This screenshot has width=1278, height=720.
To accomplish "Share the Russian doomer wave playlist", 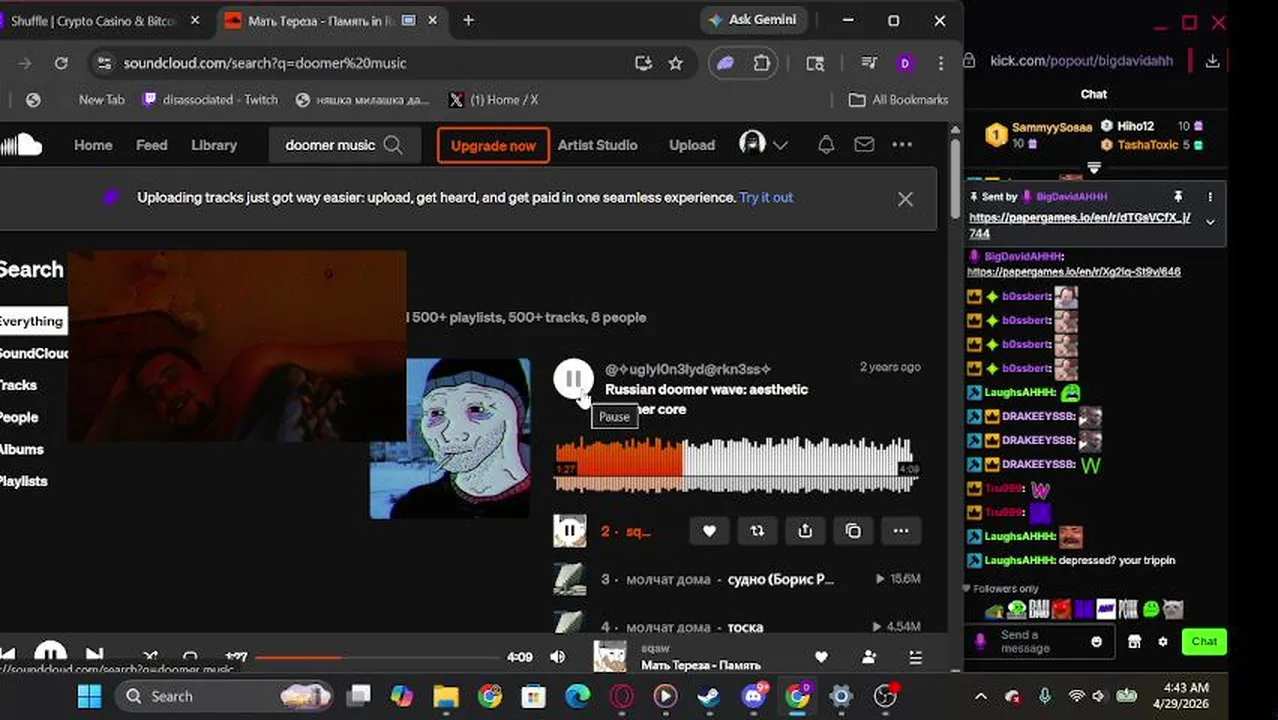I will click(805, 531).
